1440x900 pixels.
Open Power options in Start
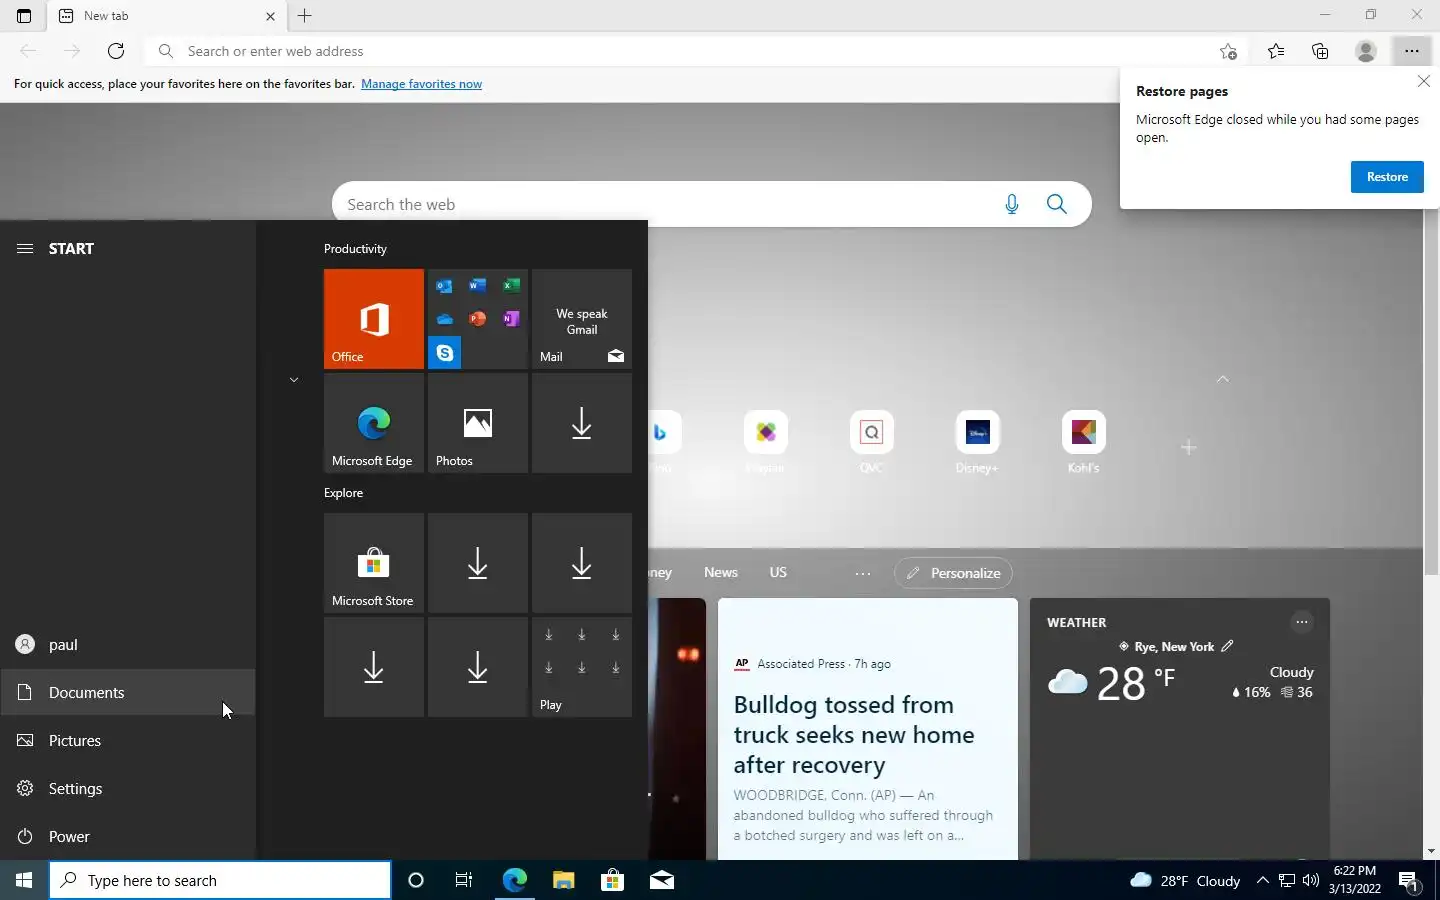click(128, 837)
